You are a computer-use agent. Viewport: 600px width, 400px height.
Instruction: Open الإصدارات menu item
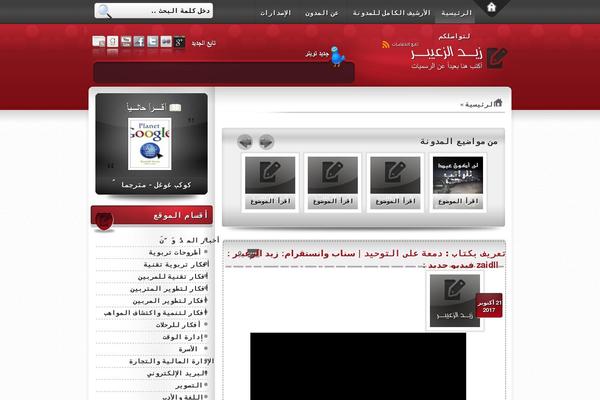tap(276, 13)
